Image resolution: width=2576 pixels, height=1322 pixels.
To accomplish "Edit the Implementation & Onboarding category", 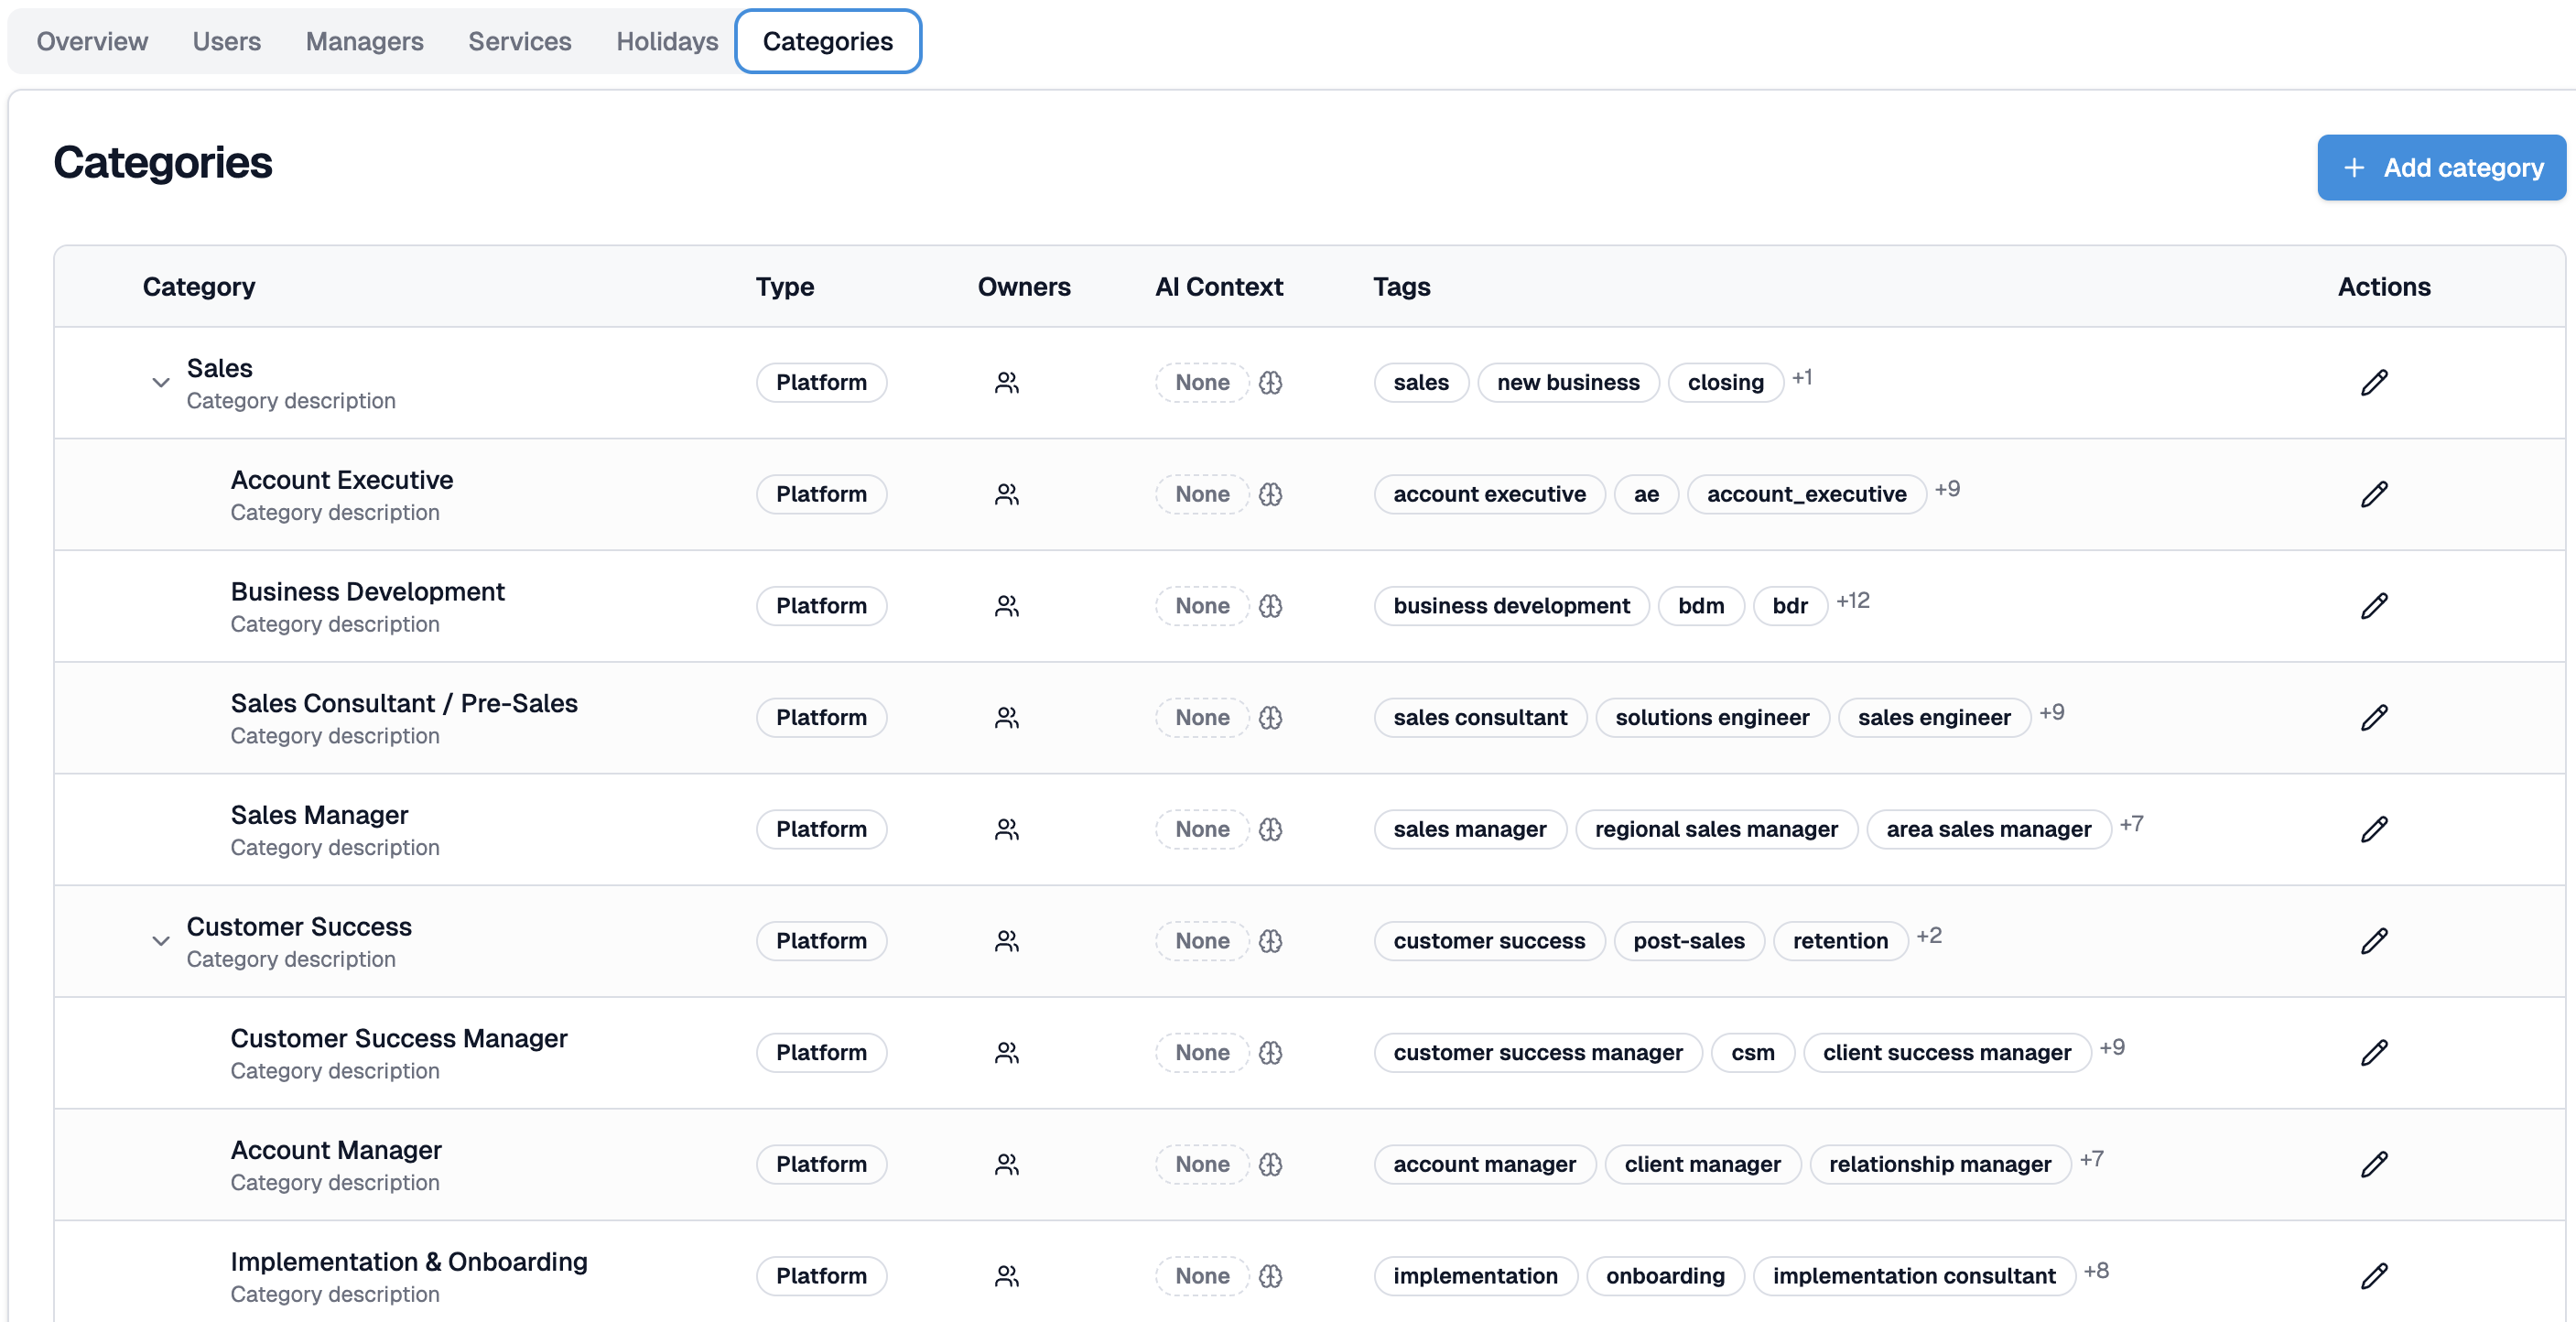I will 2374,1276.
